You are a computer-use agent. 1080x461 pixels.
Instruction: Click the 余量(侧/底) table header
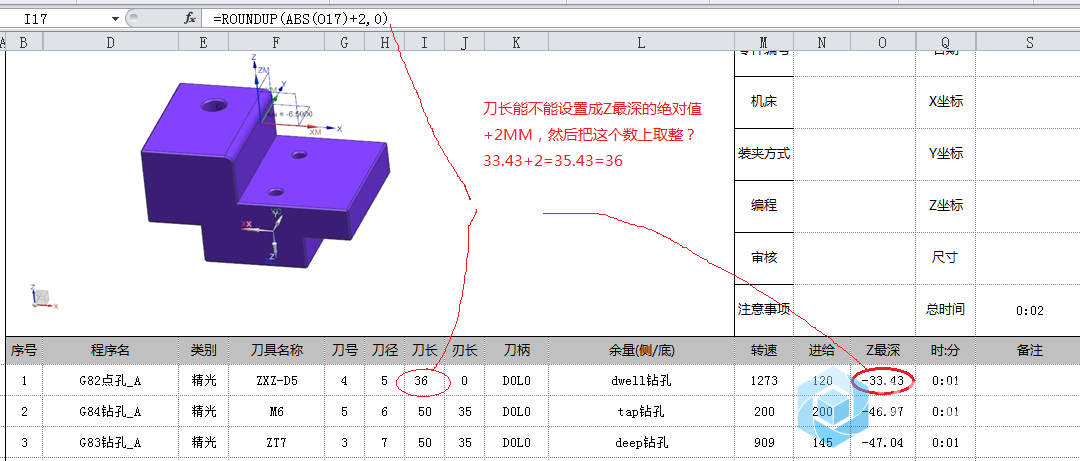click(x=641, y=351)
